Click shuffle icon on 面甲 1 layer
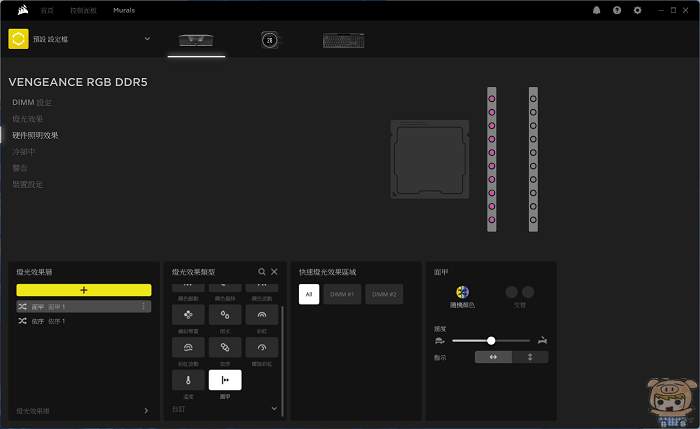This screenshot has width=700, height=429. 22,307
